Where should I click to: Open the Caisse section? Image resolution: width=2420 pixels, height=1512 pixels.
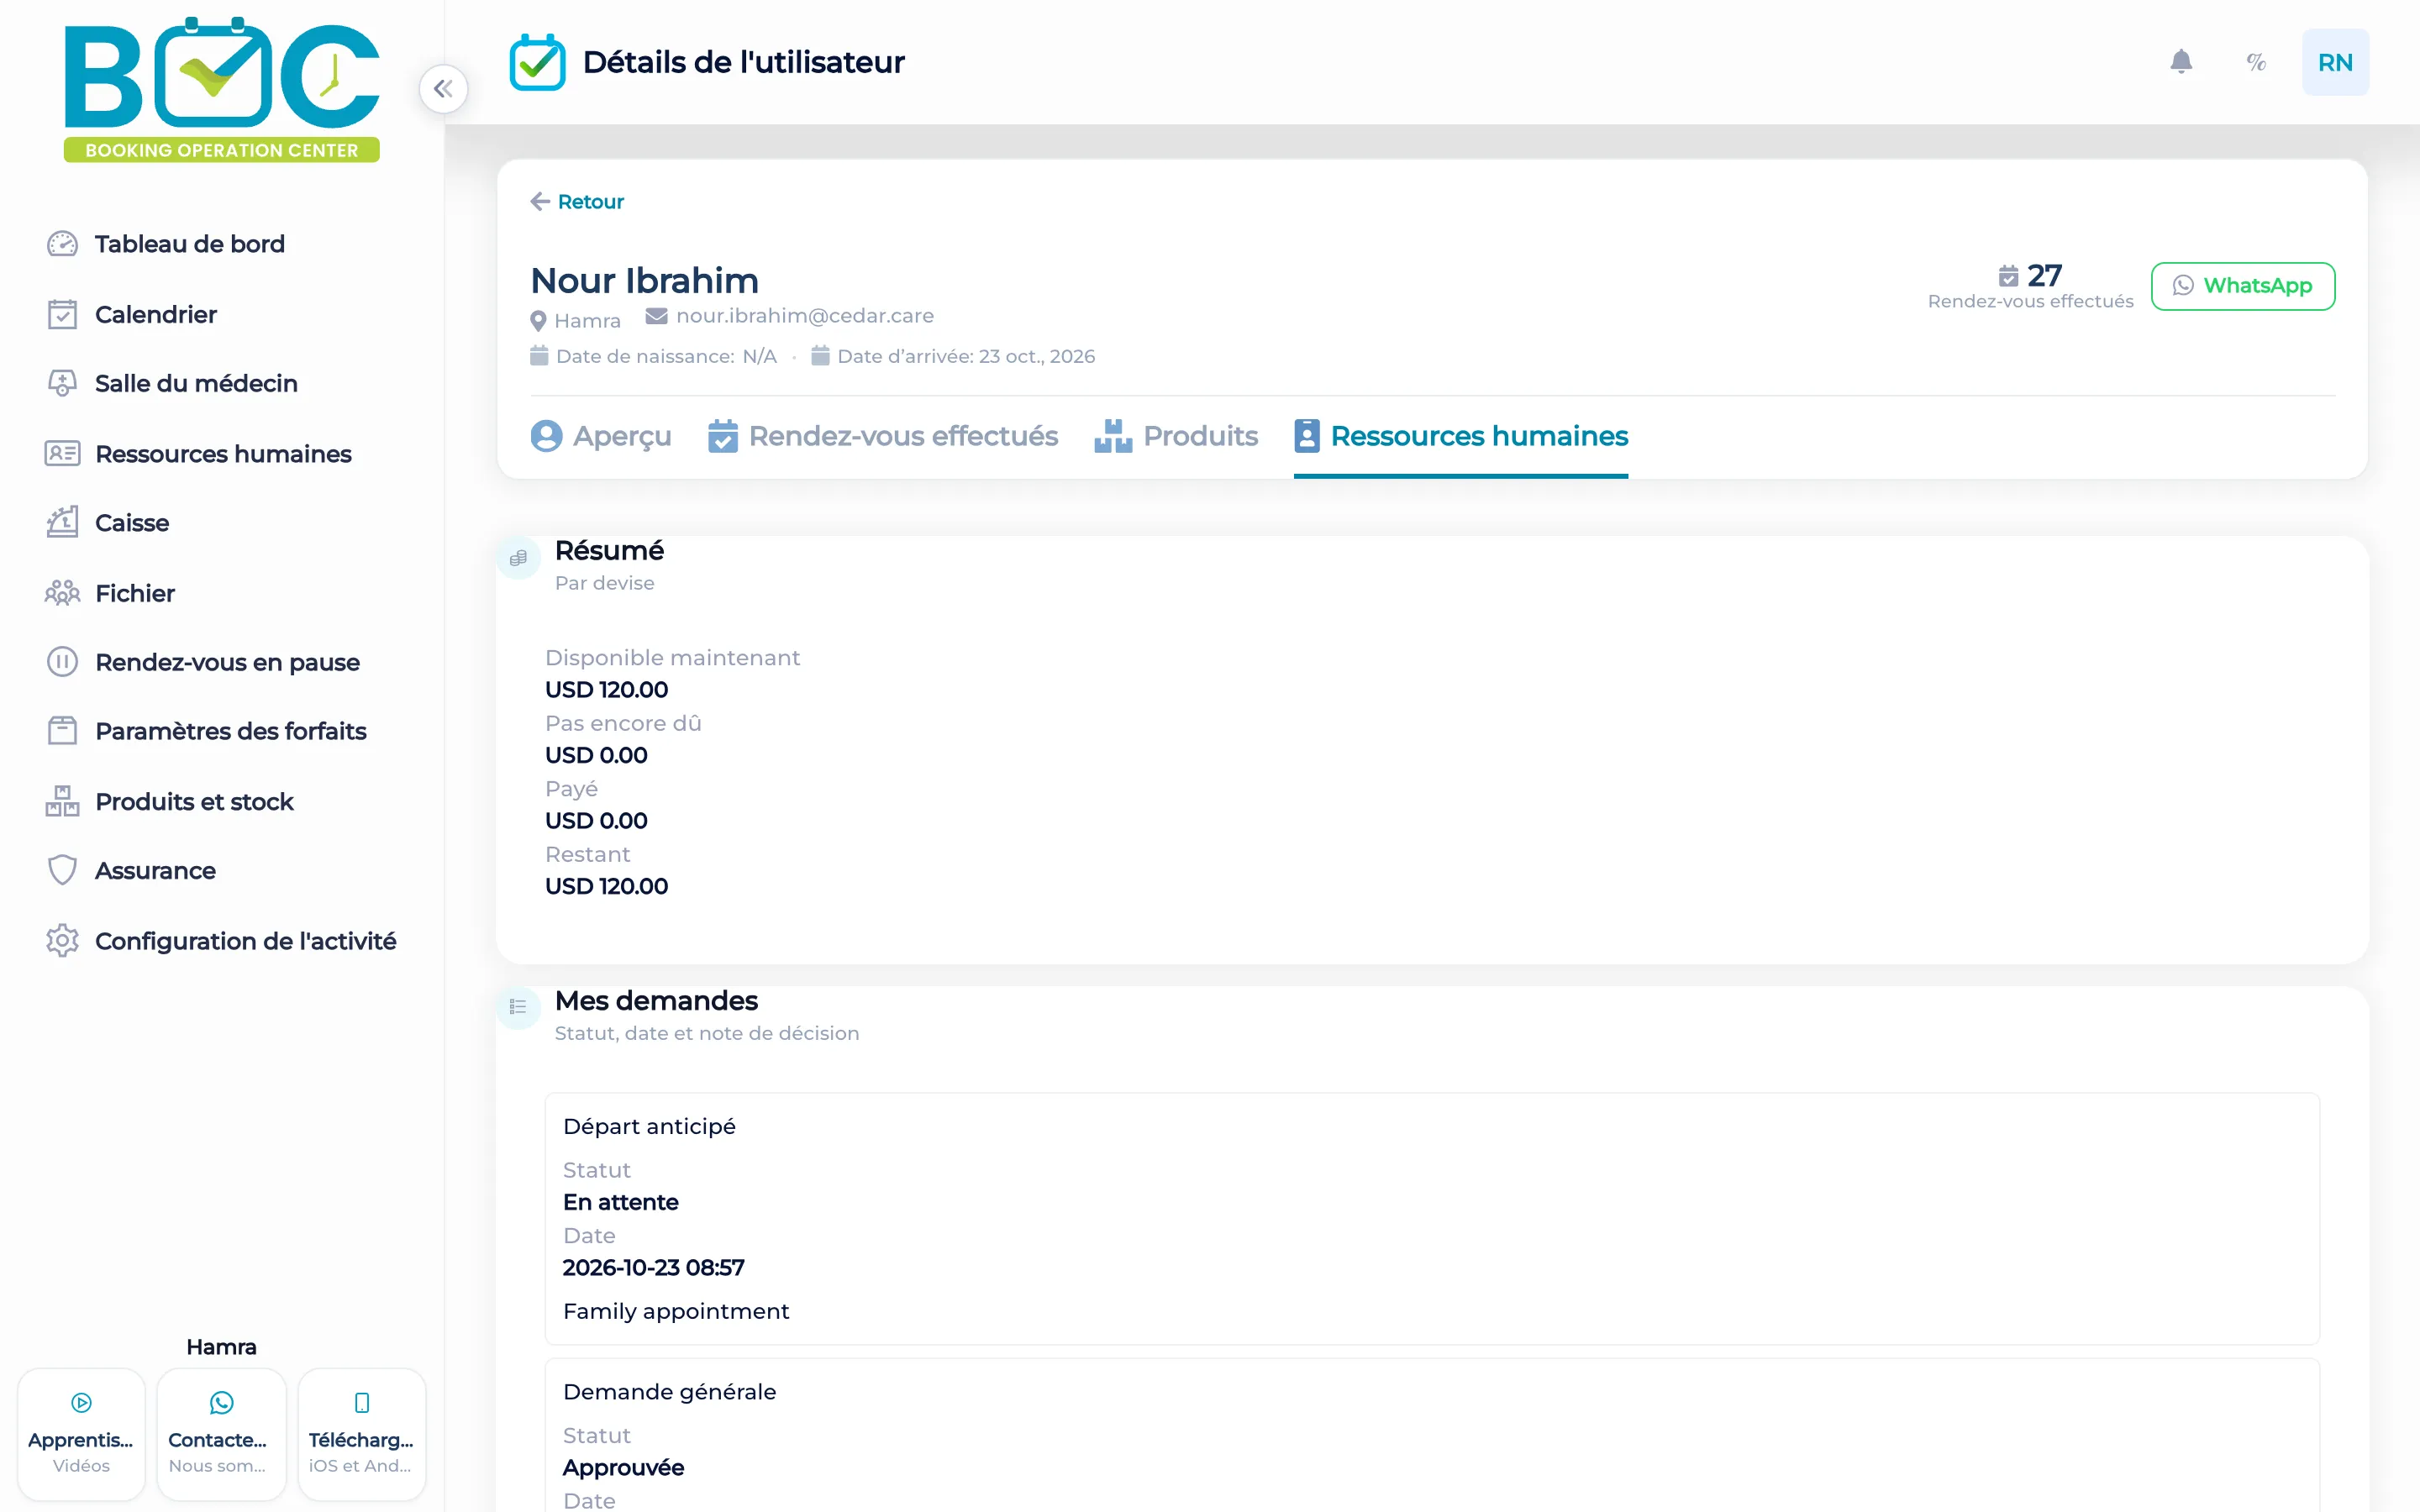tap(107, 523)
